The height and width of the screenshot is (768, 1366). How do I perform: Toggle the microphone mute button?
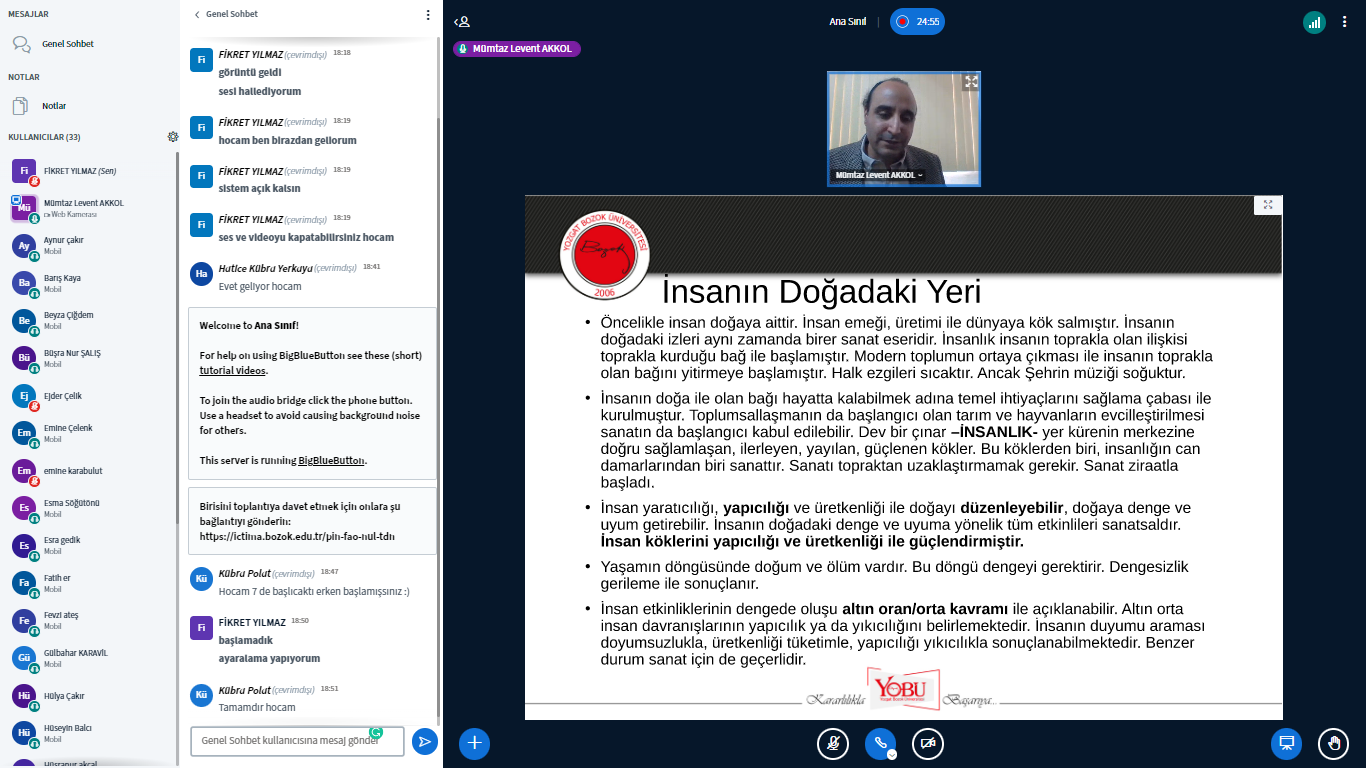point(832,743)
